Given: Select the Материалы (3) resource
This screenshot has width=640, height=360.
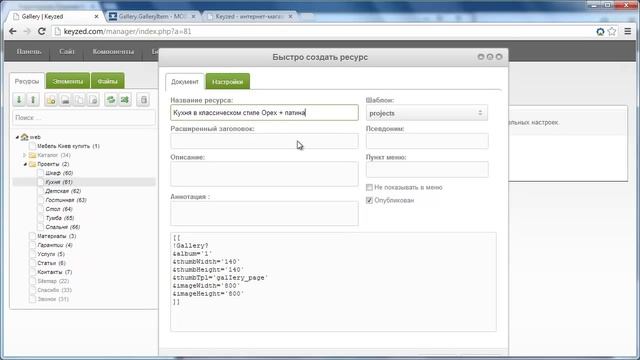Looking at the screenshot, I should point(57,236).
